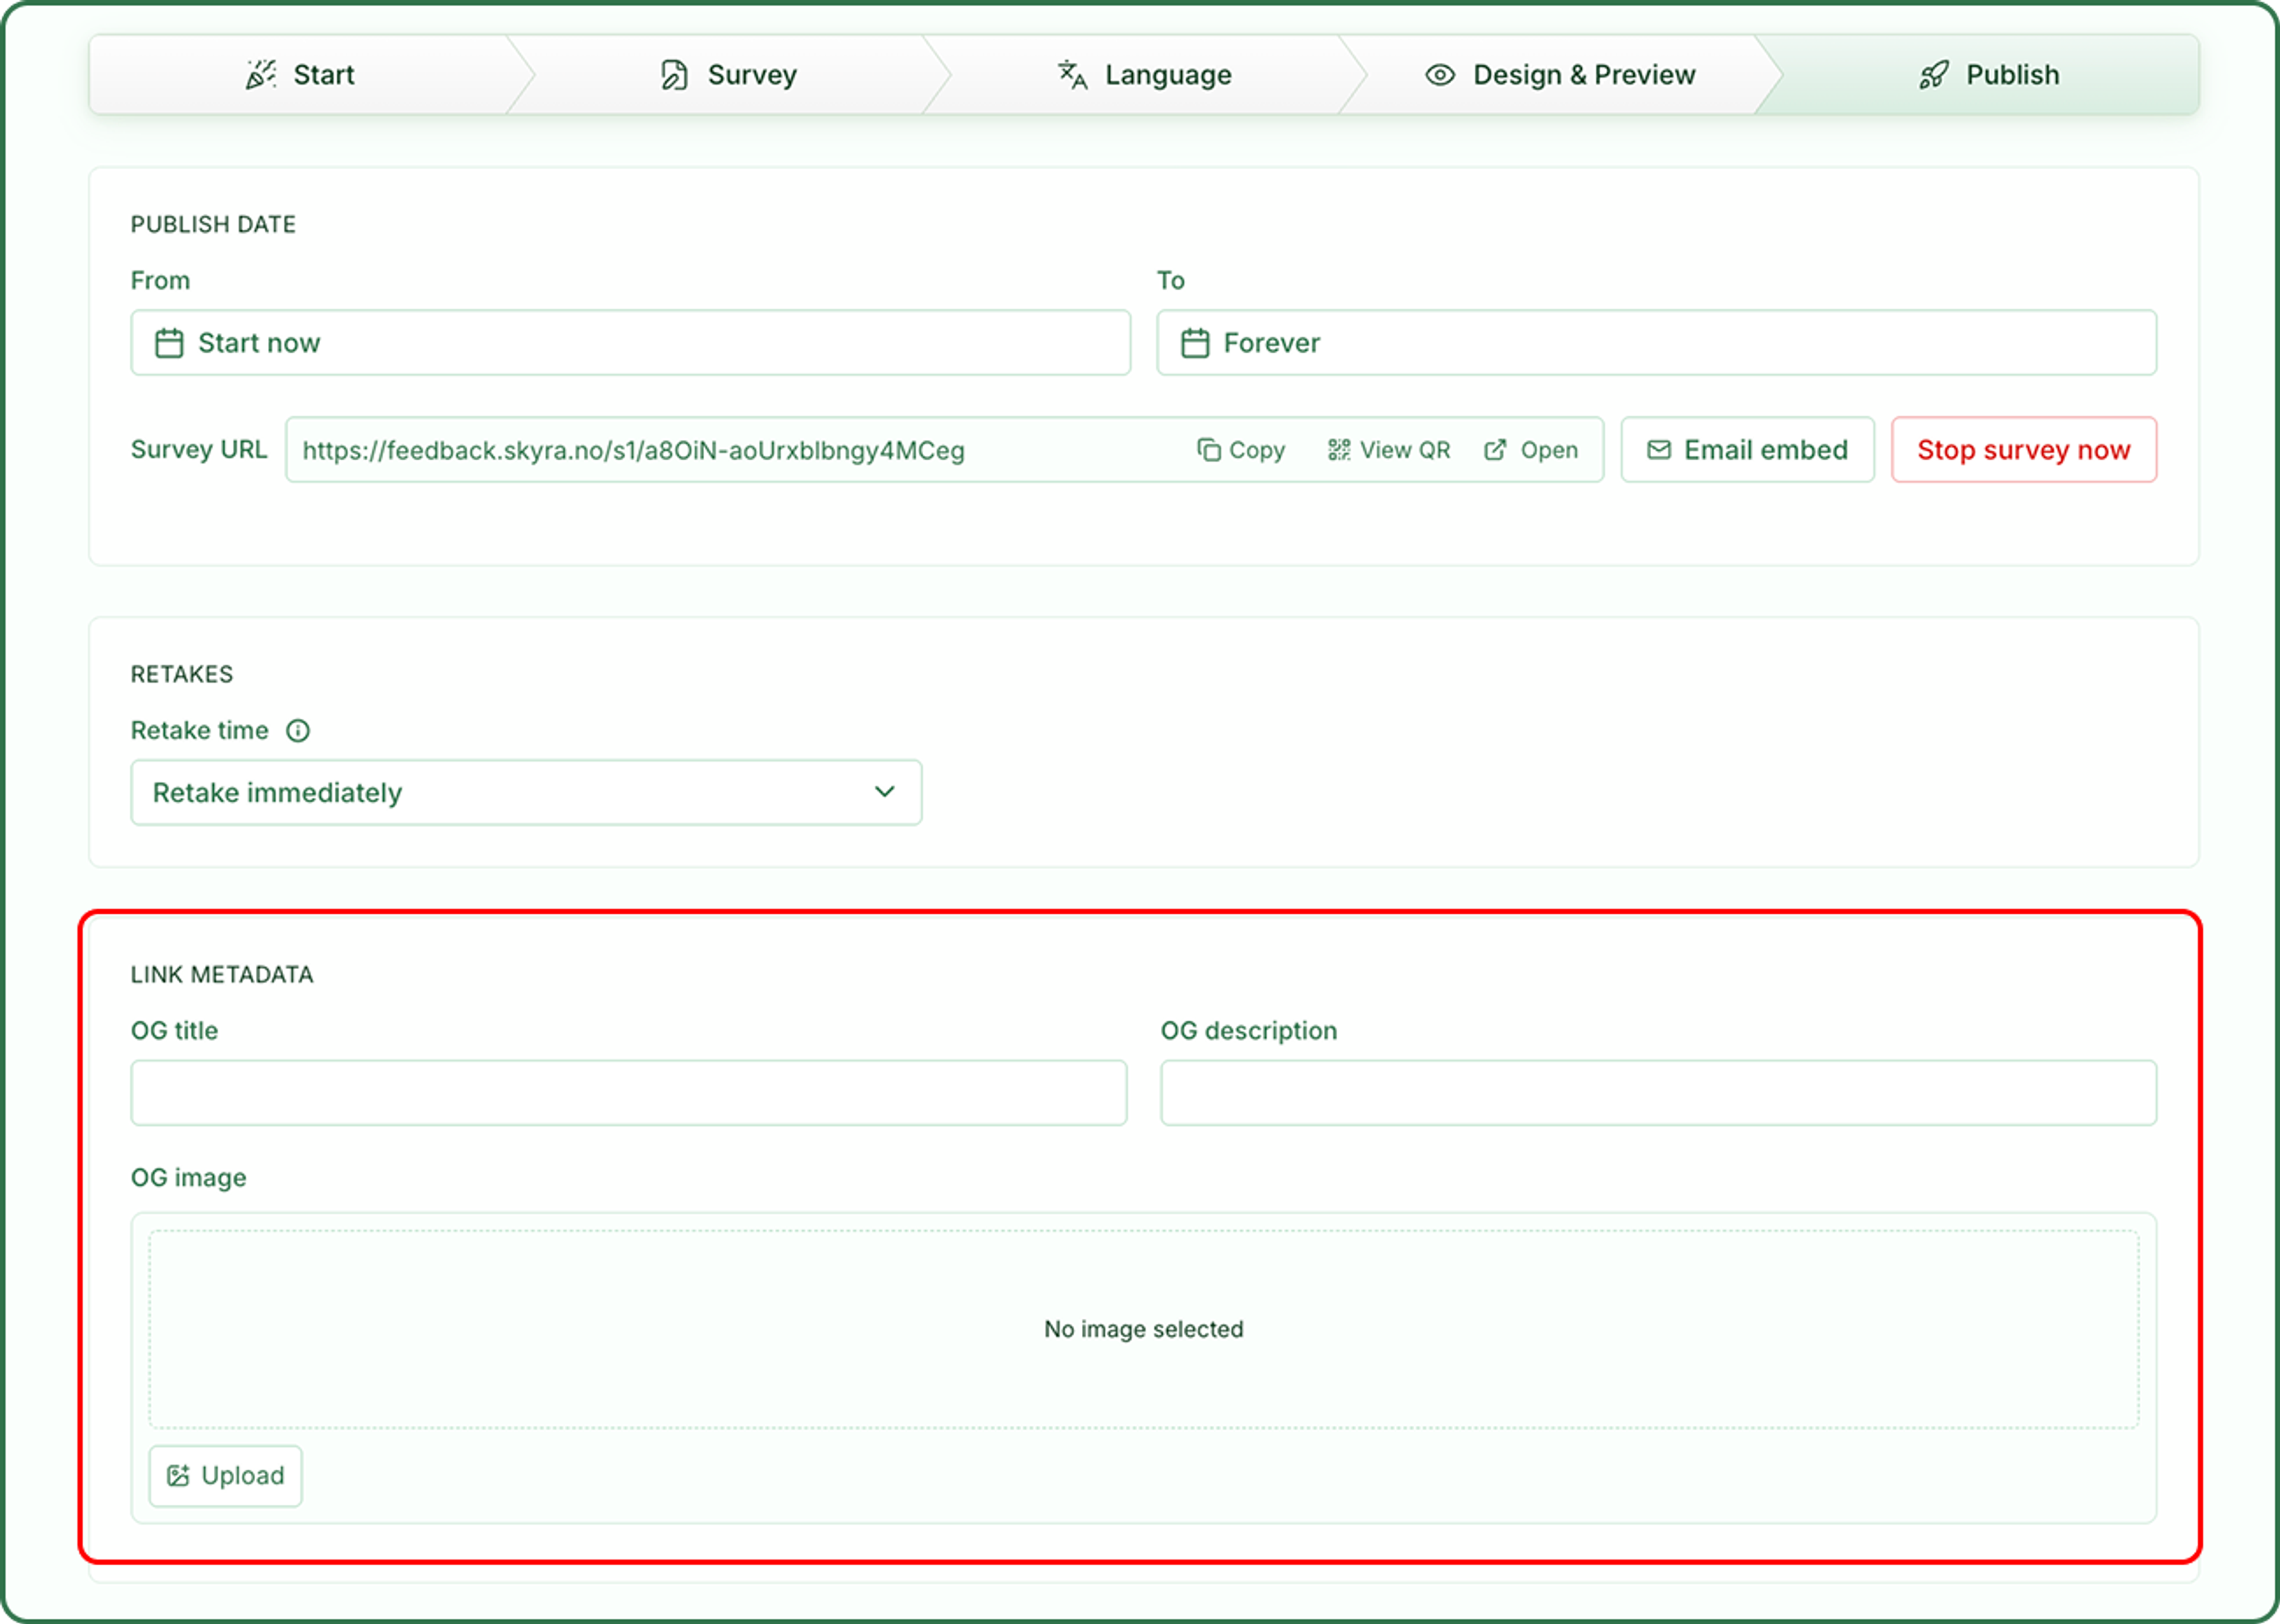This screenshot has width=2280, height=1624.
Task: Open the From date picker Start now
Action: pyautogui.click(x=630, y=343)
